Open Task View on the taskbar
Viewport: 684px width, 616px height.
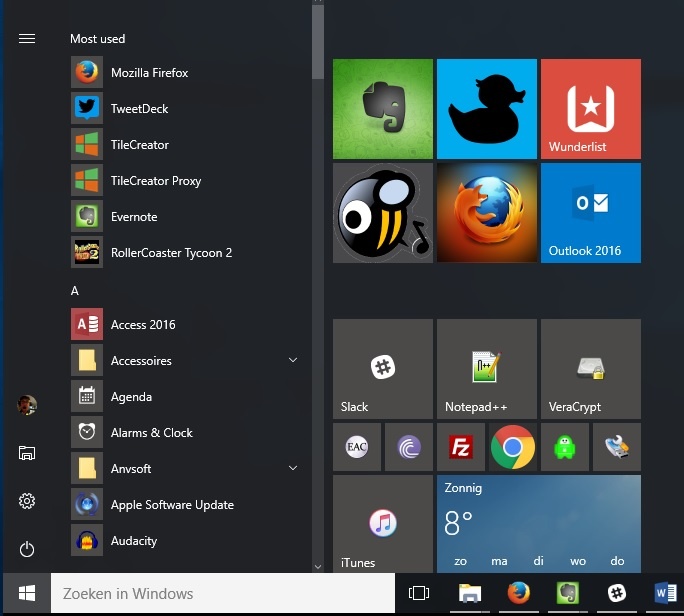click(x=419, y=593)
